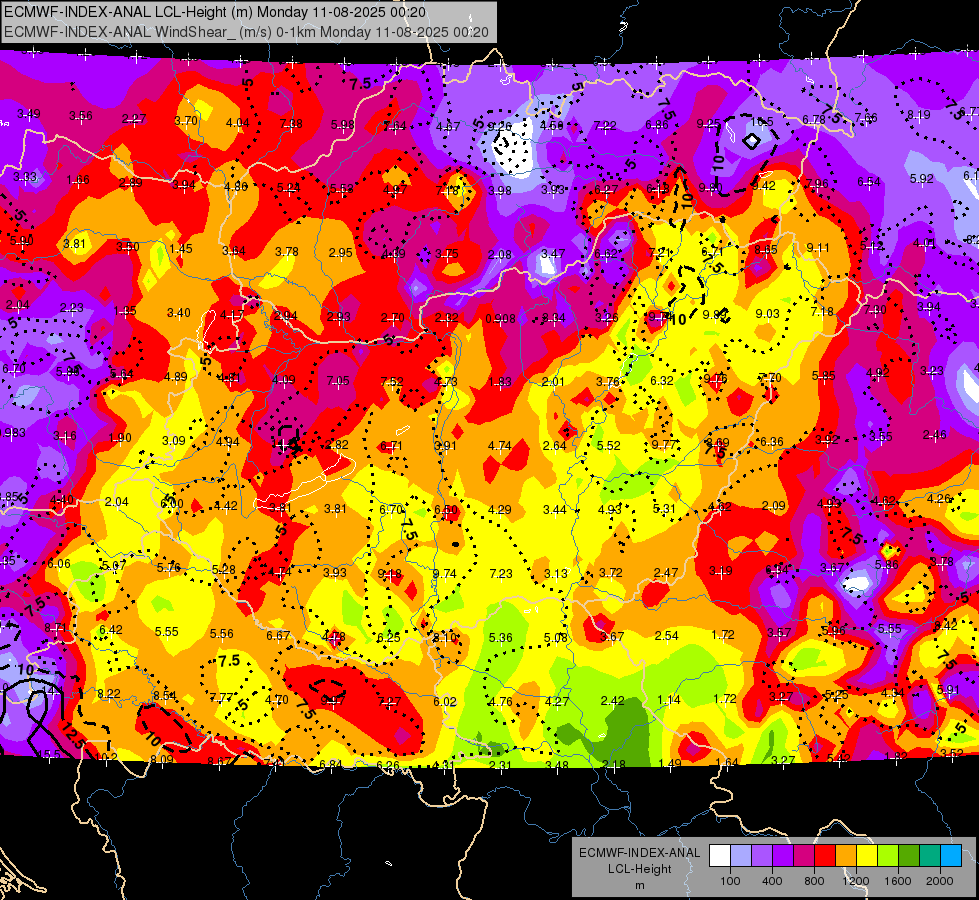
Task: Click the grid value 2.95 on the map
Action: (x=341, y=252)
